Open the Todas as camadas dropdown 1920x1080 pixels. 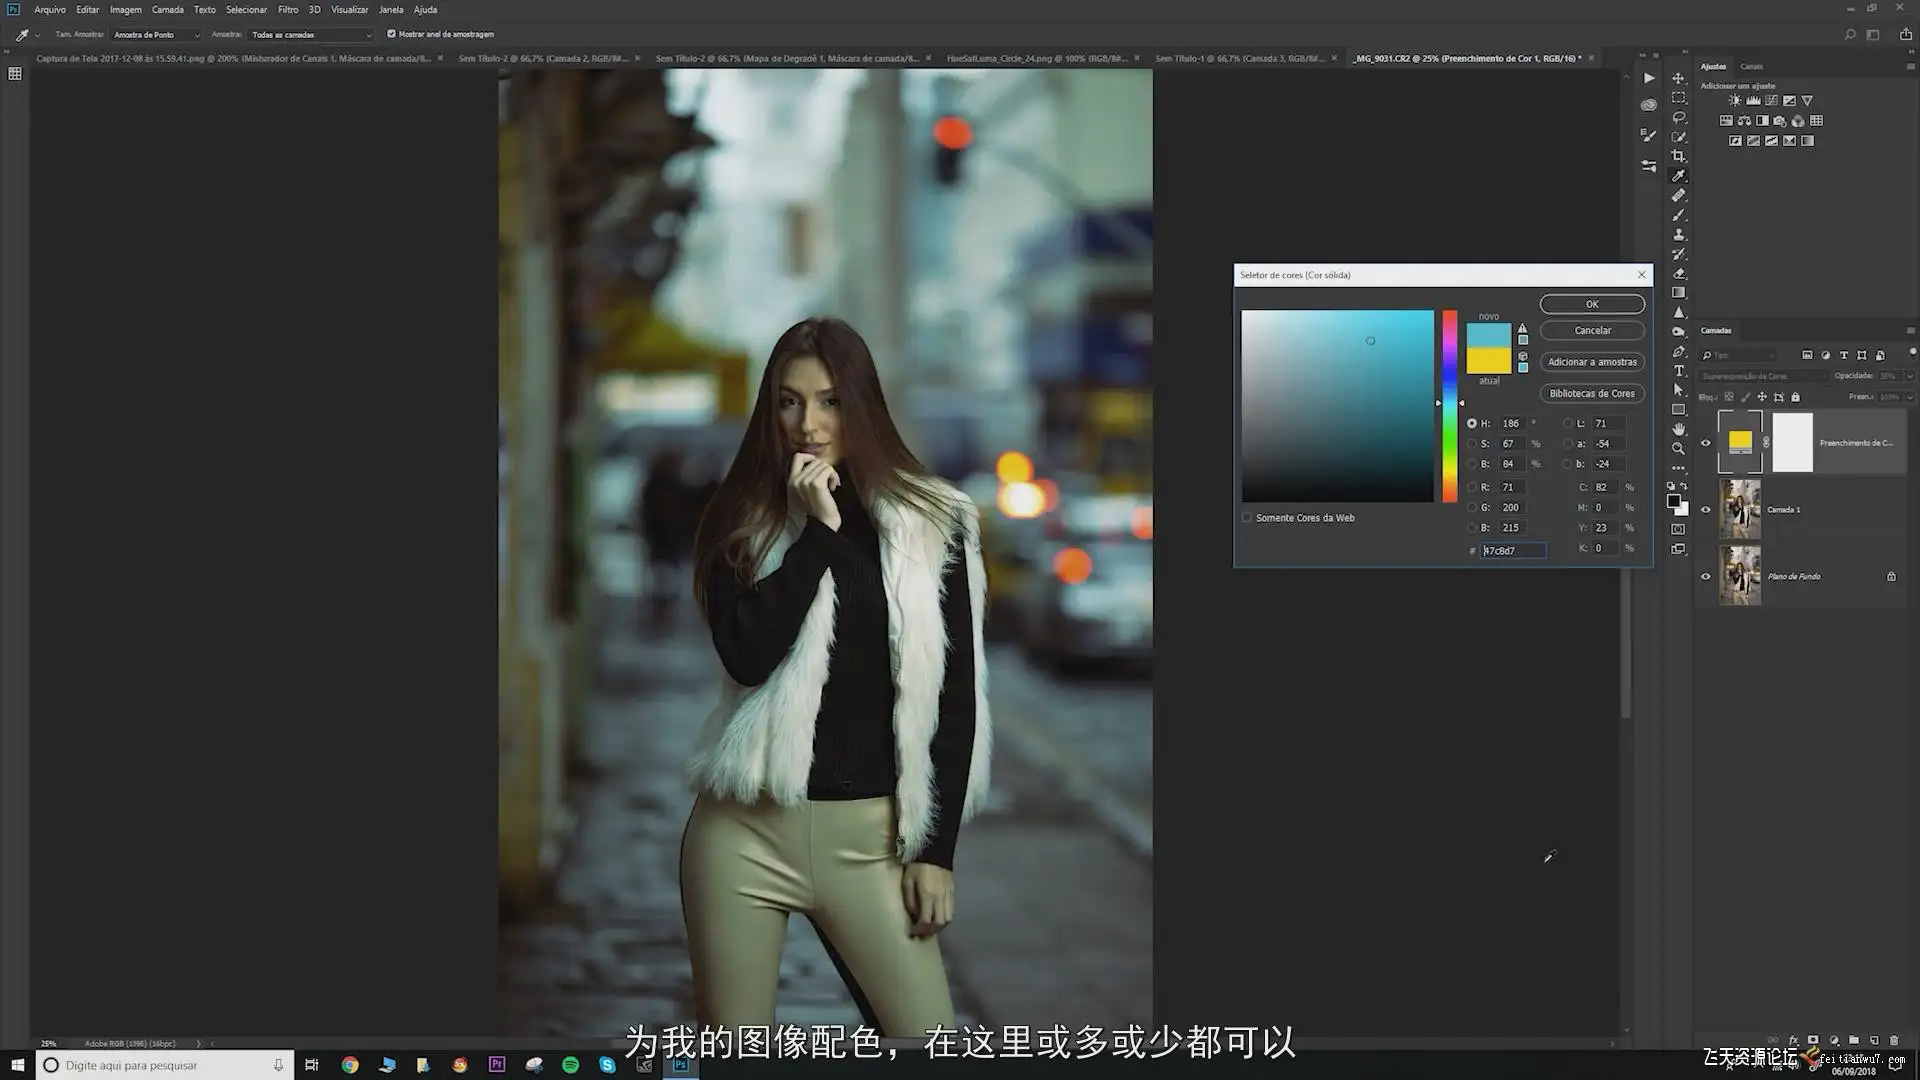[x=311, y=35]
